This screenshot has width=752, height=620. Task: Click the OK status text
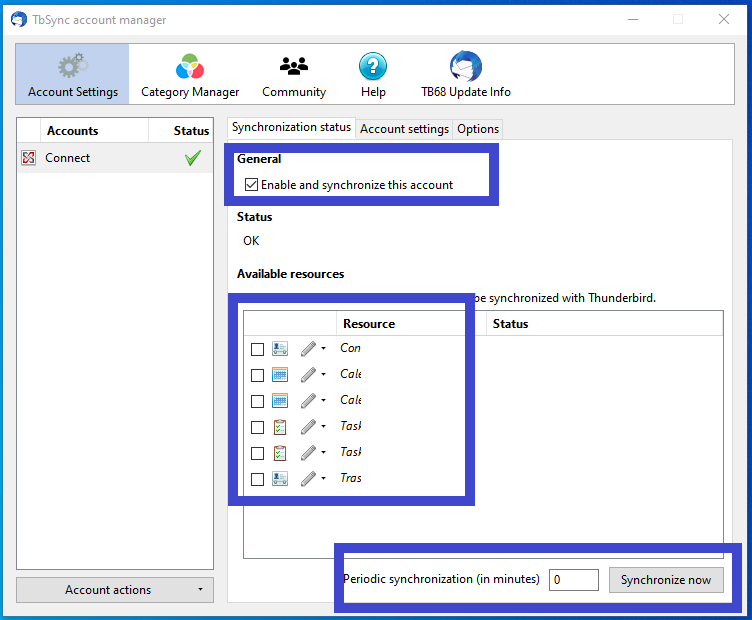tap(251, 241)
